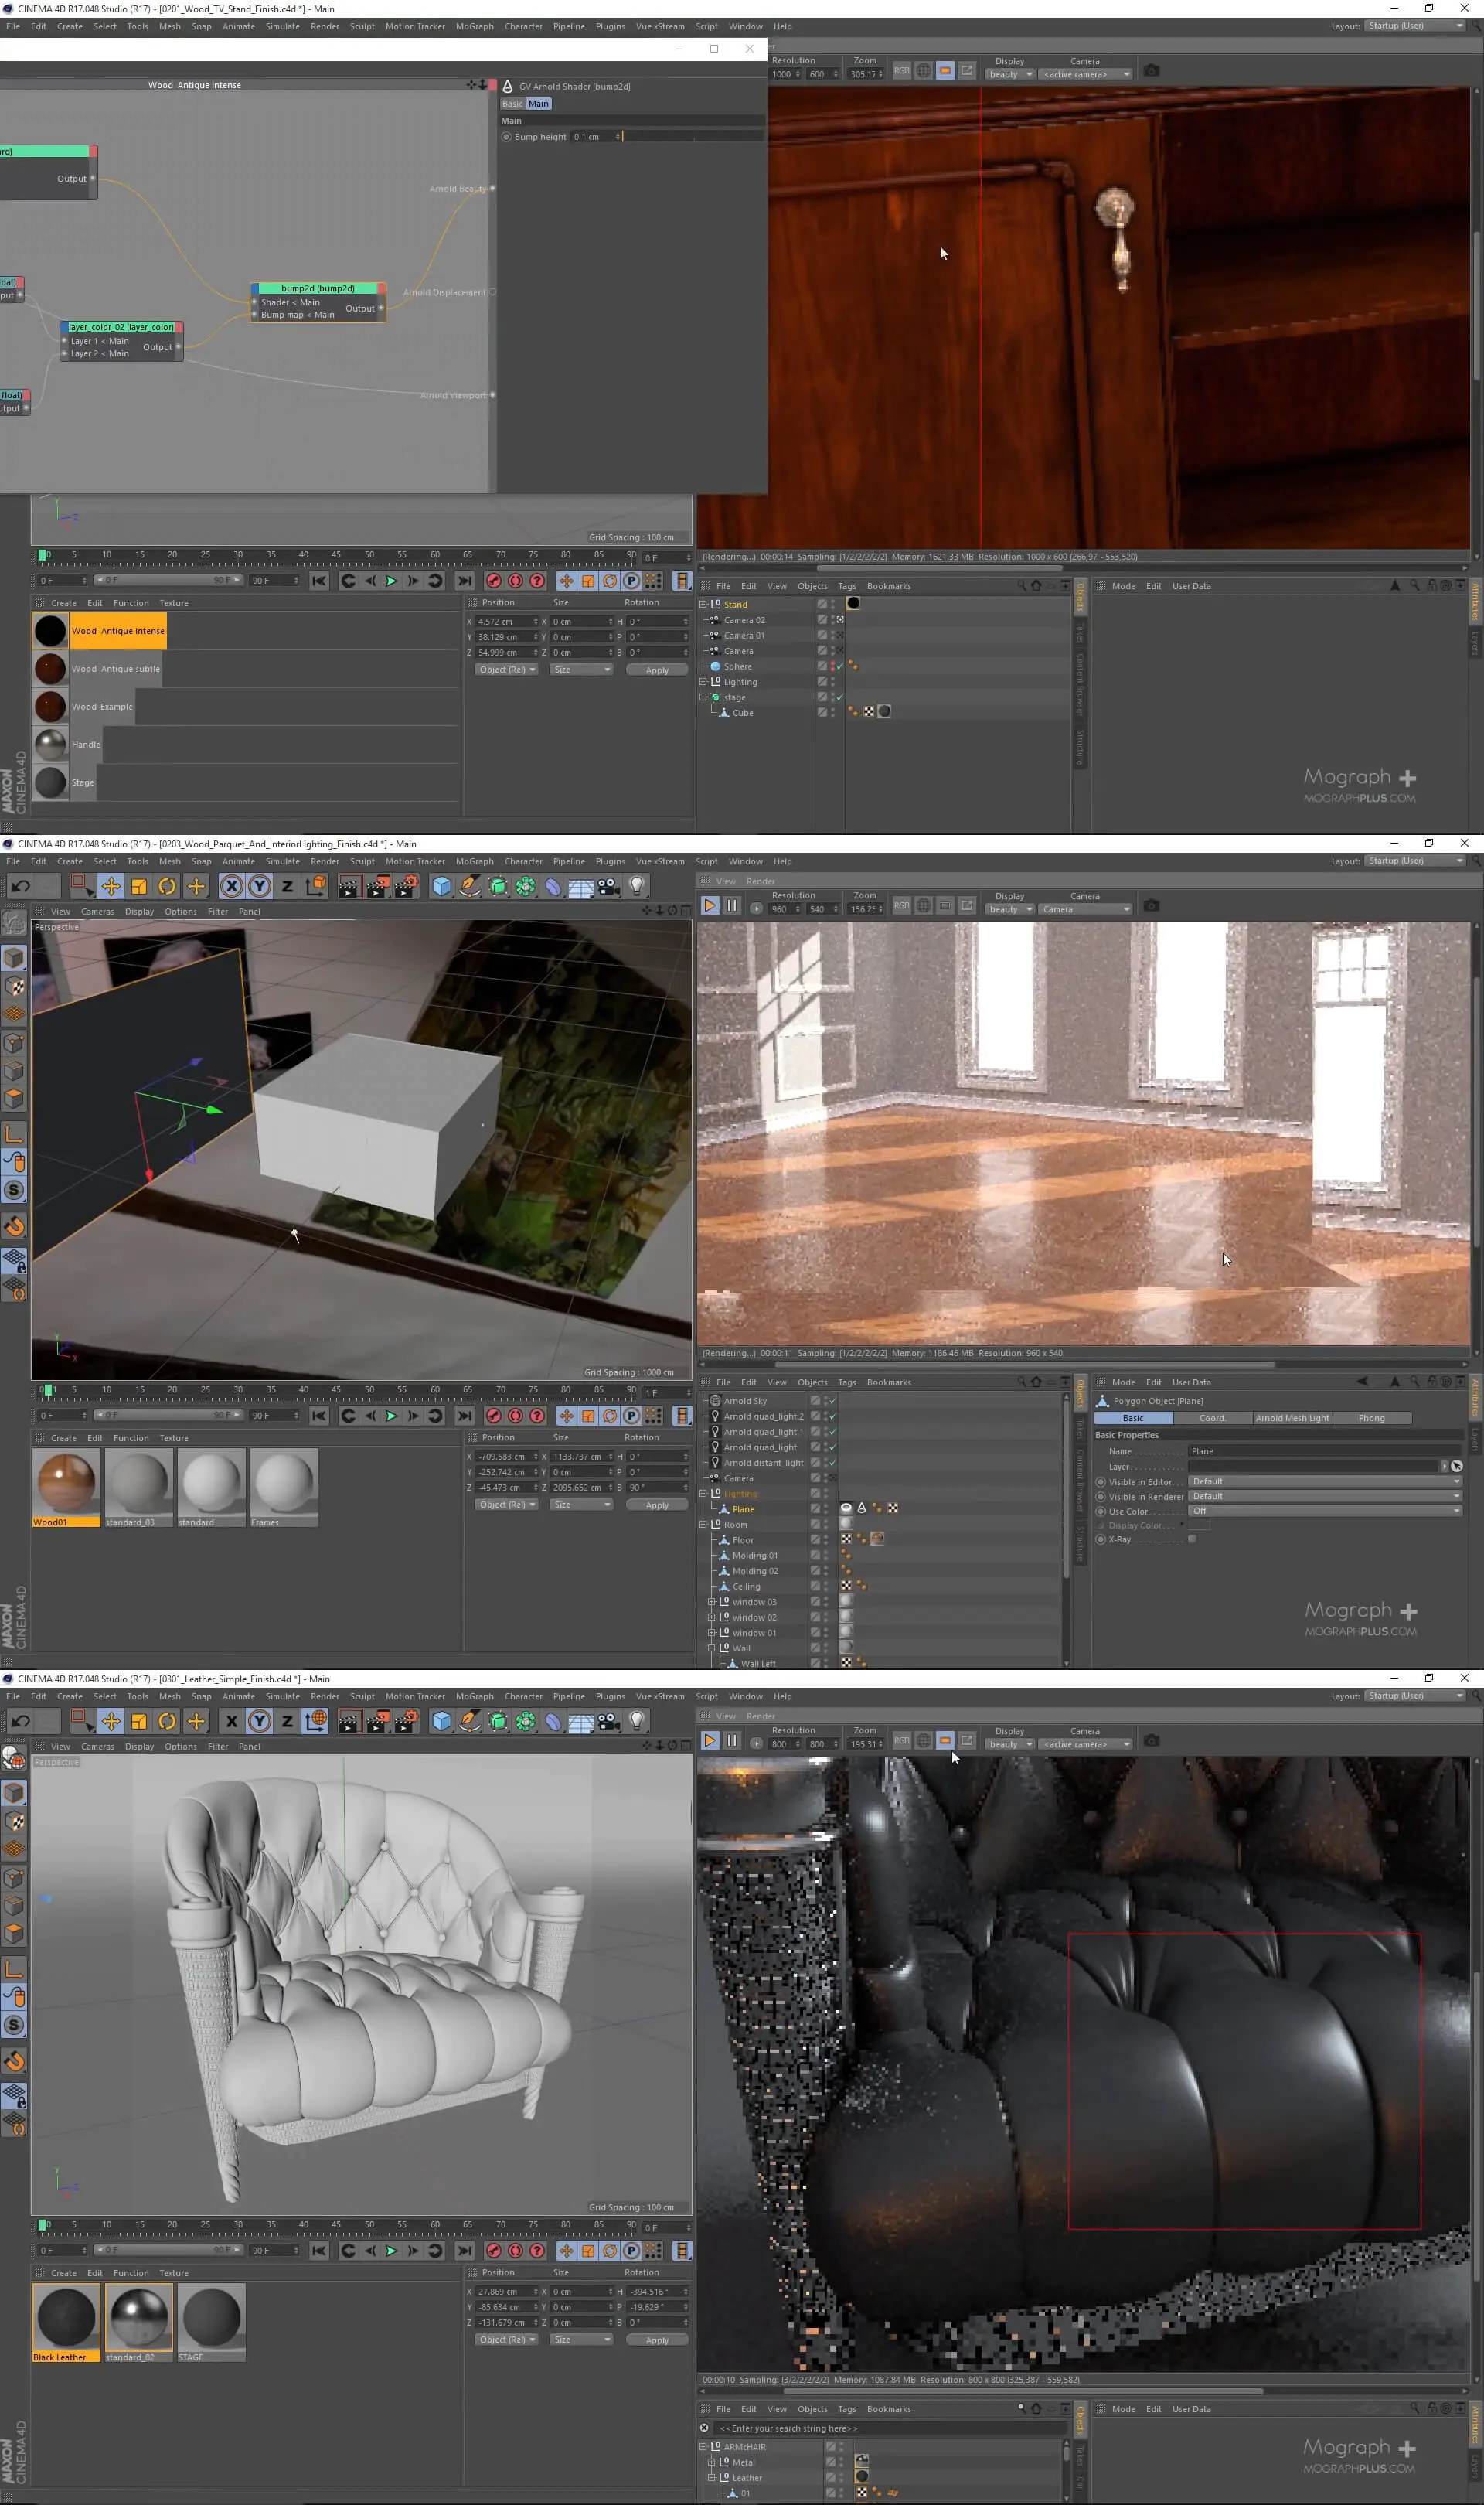This screenshot has width=1484, height=2505.
Task: Play animation in Wood_TV_Stand window timeline
Action: pos(391,580)
